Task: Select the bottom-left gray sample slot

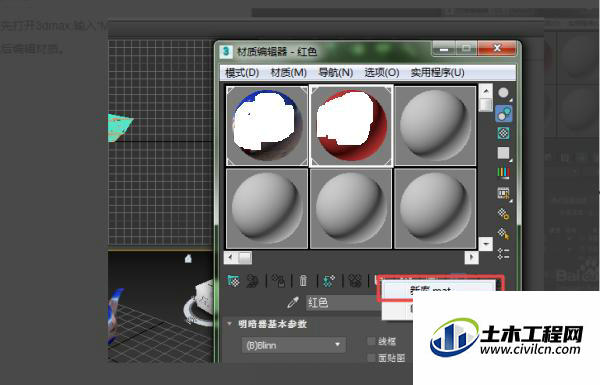Action: (267, 209)
